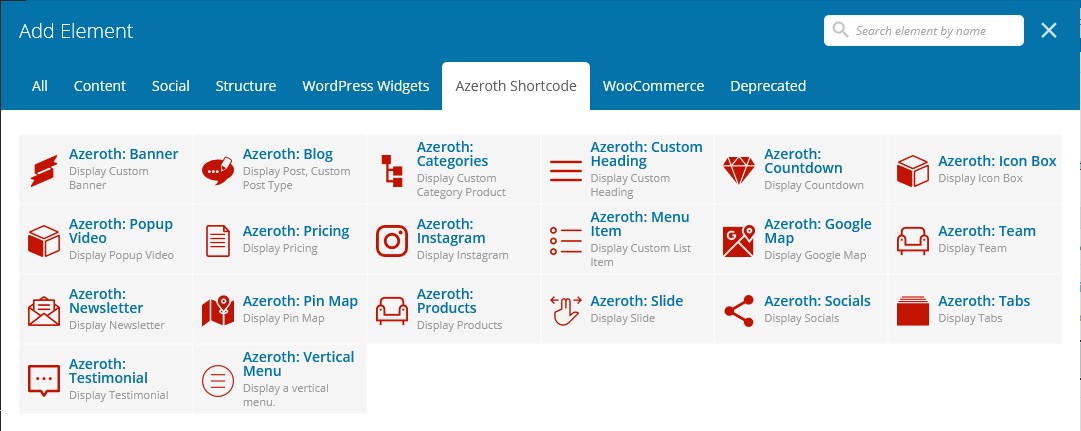This screenshot has height=431, width=1081.
Task: Click the Socials share icon
Action: pos(739,311)
